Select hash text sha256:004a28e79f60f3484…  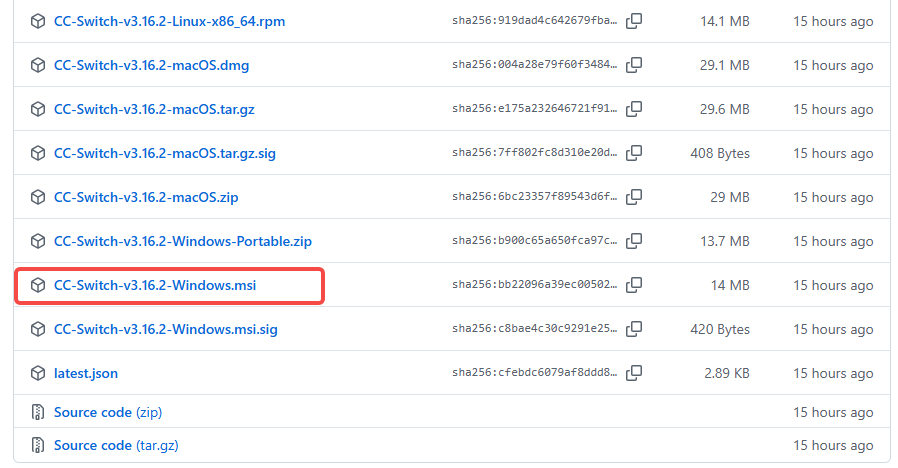pyautogui.click(x=534, y=65)
